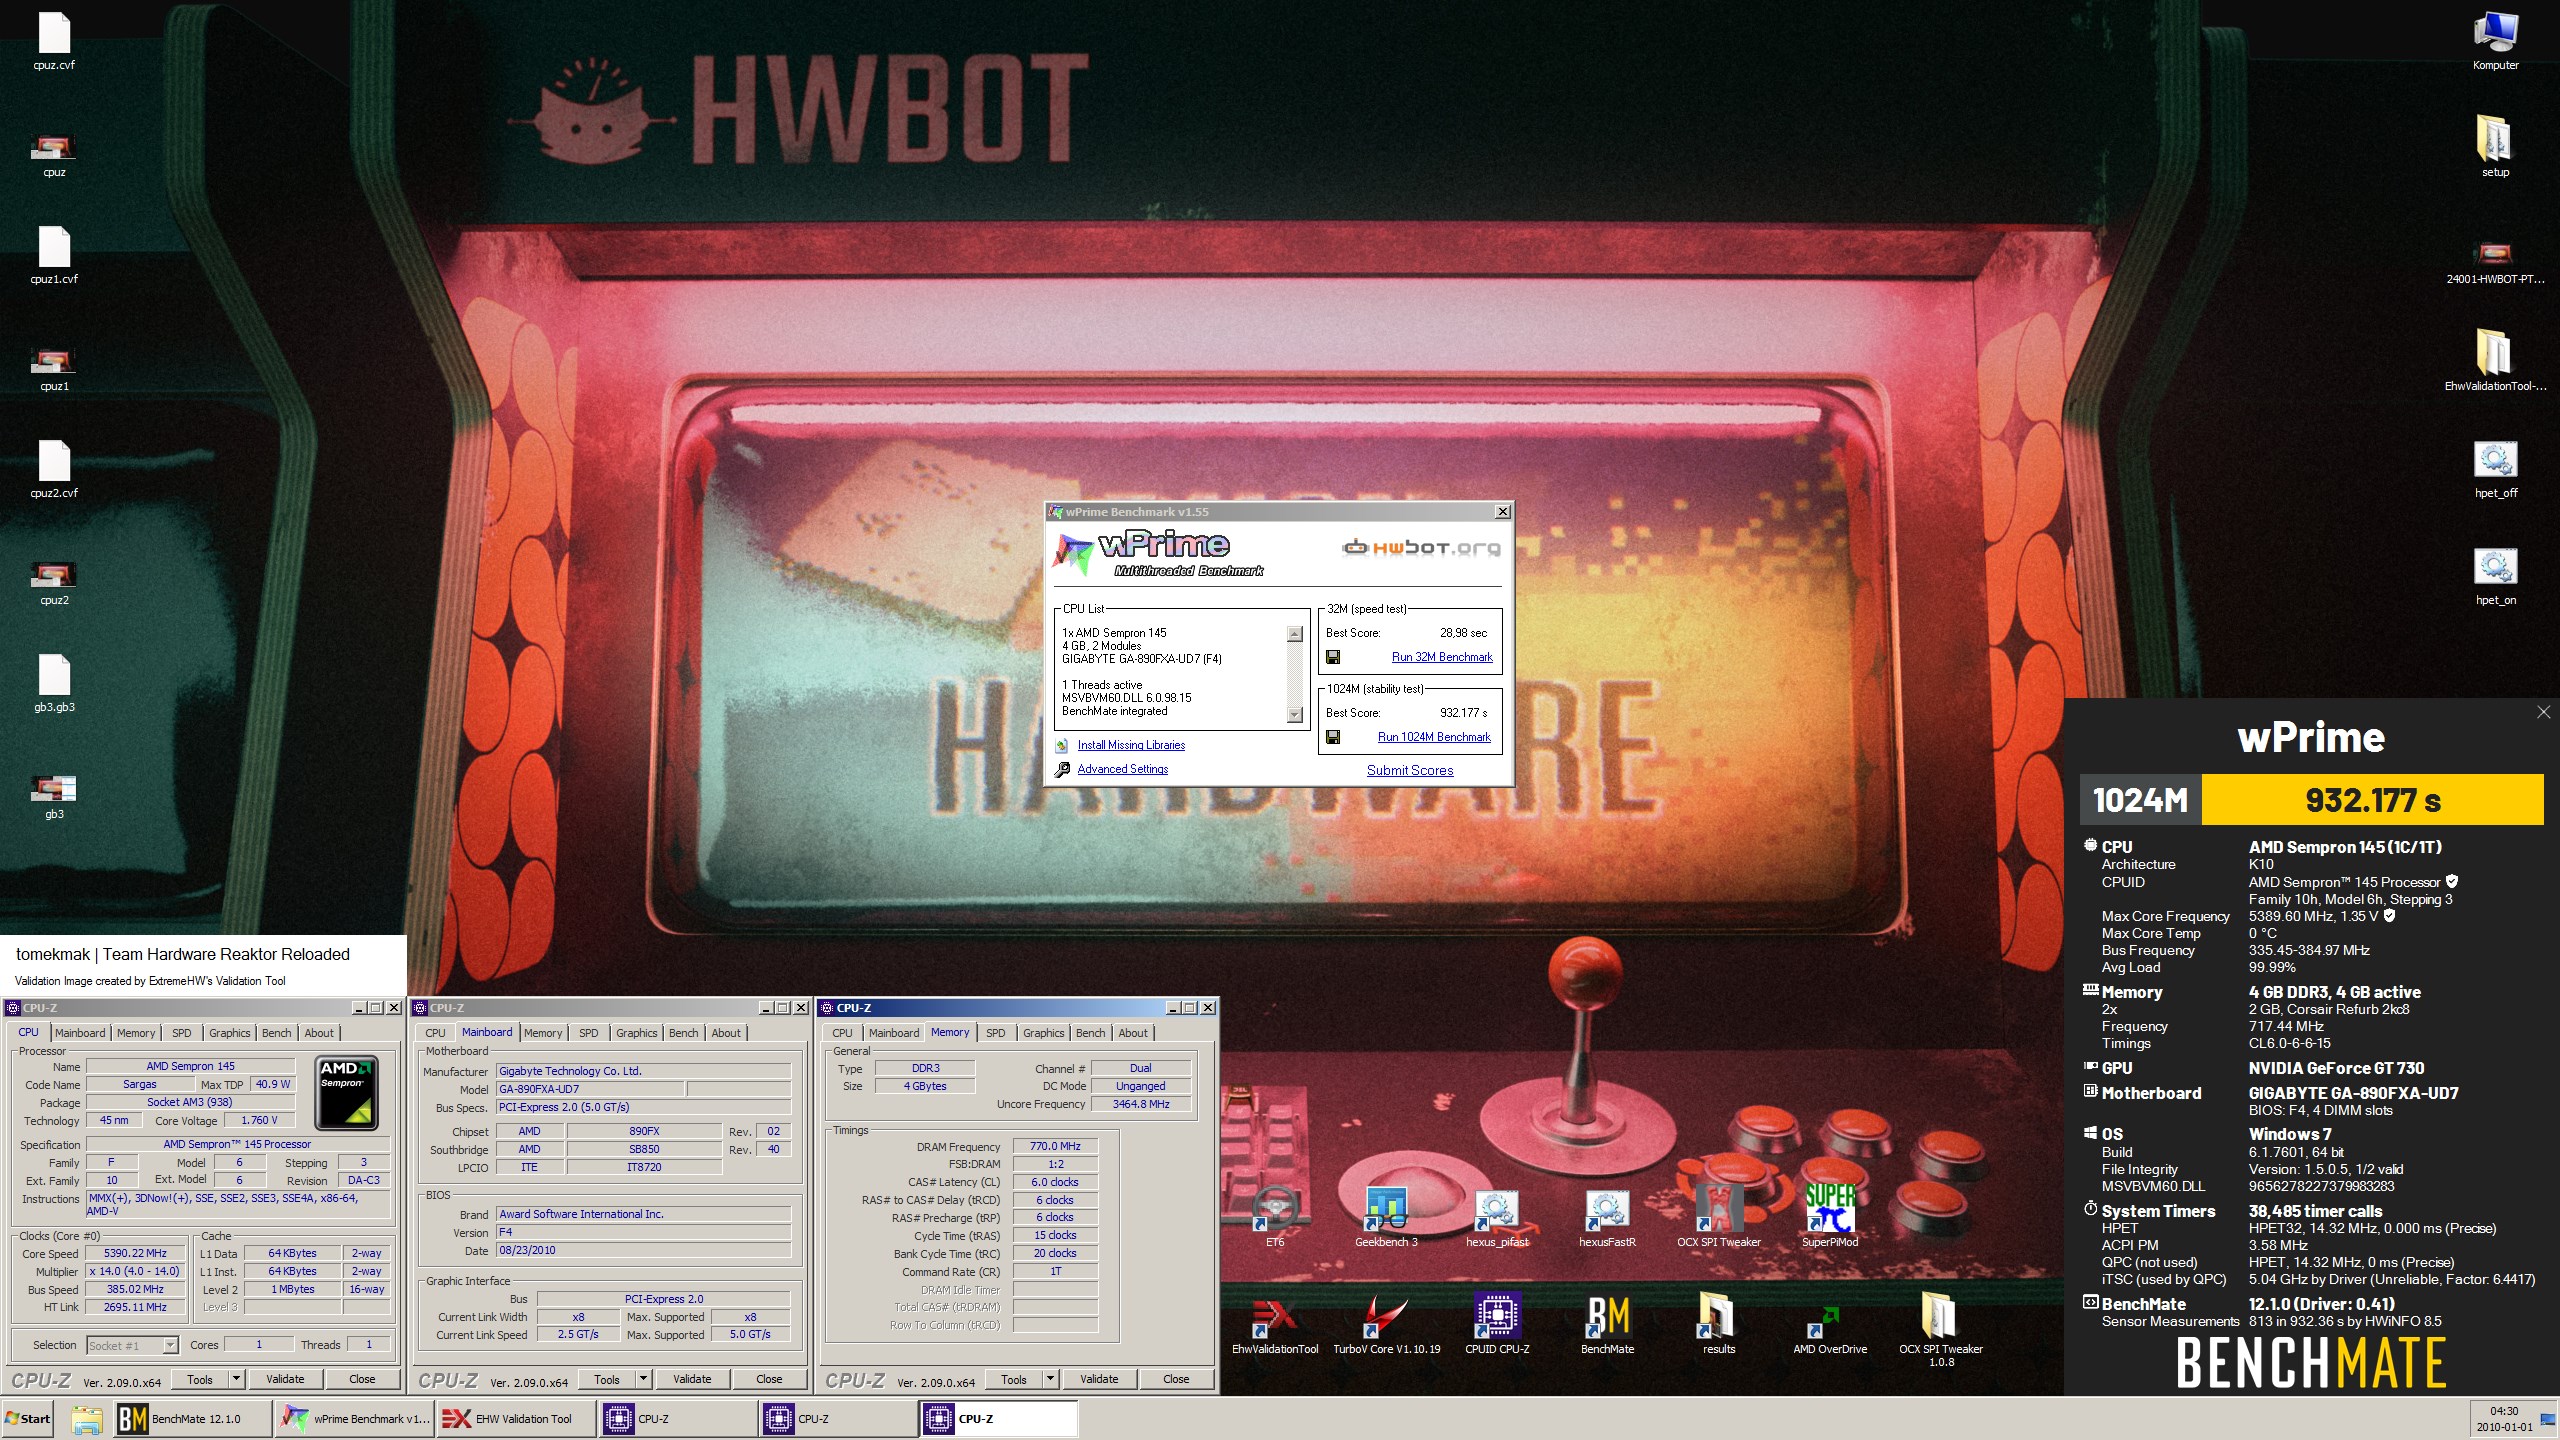This screenshot has width=2560, height=1440.
Task: Launch TurboV Core V1.10.19 shortcut
Action: pos(1386,1325)
